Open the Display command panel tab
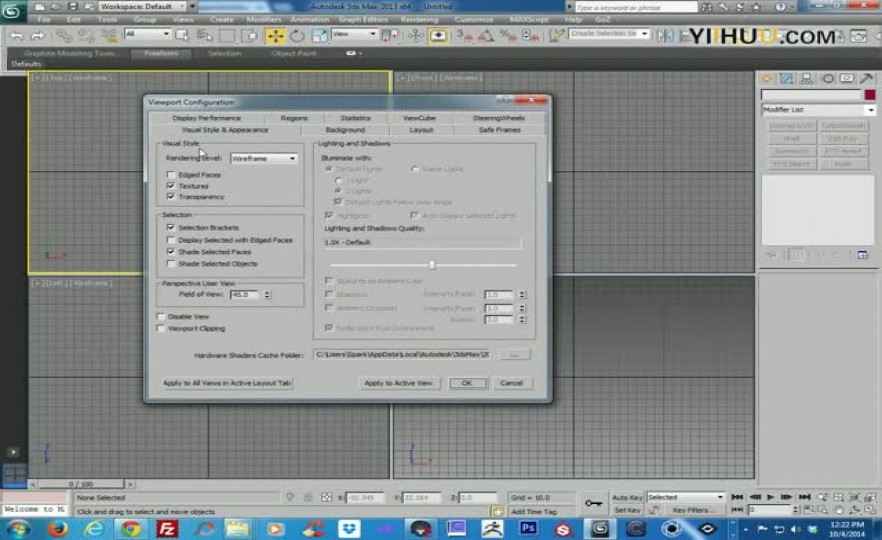This screenshot has width=882, height=540. (847, 79)
